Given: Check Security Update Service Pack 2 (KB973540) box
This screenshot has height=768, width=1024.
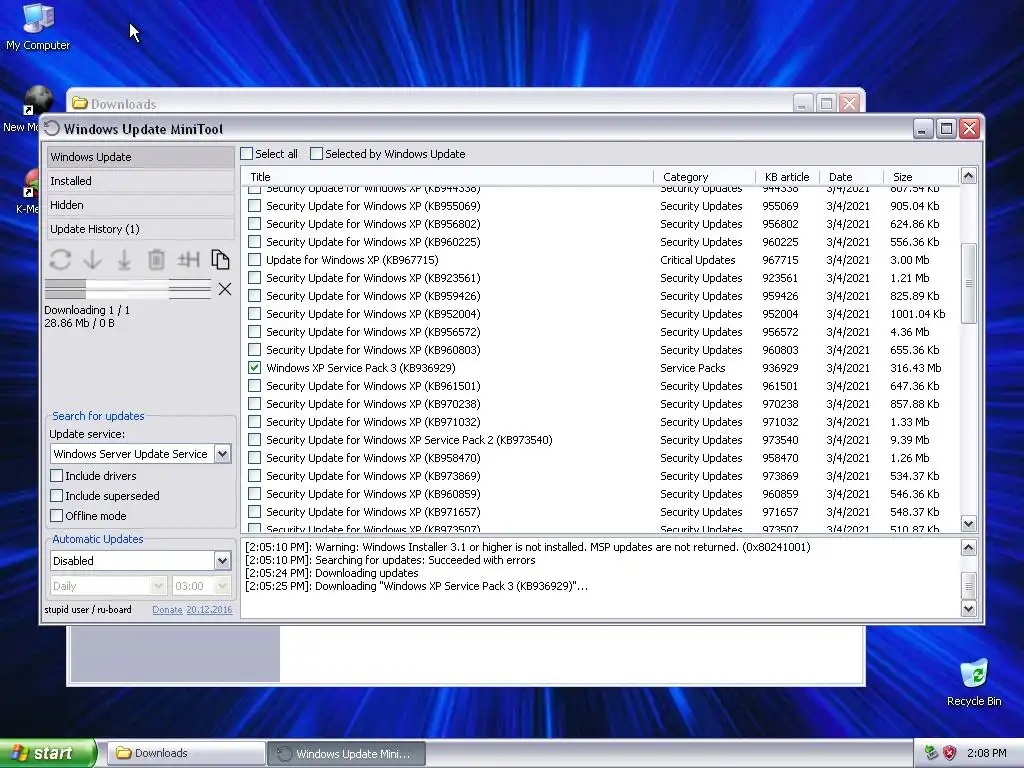Looking at the screenshot, I should [255, 440].
